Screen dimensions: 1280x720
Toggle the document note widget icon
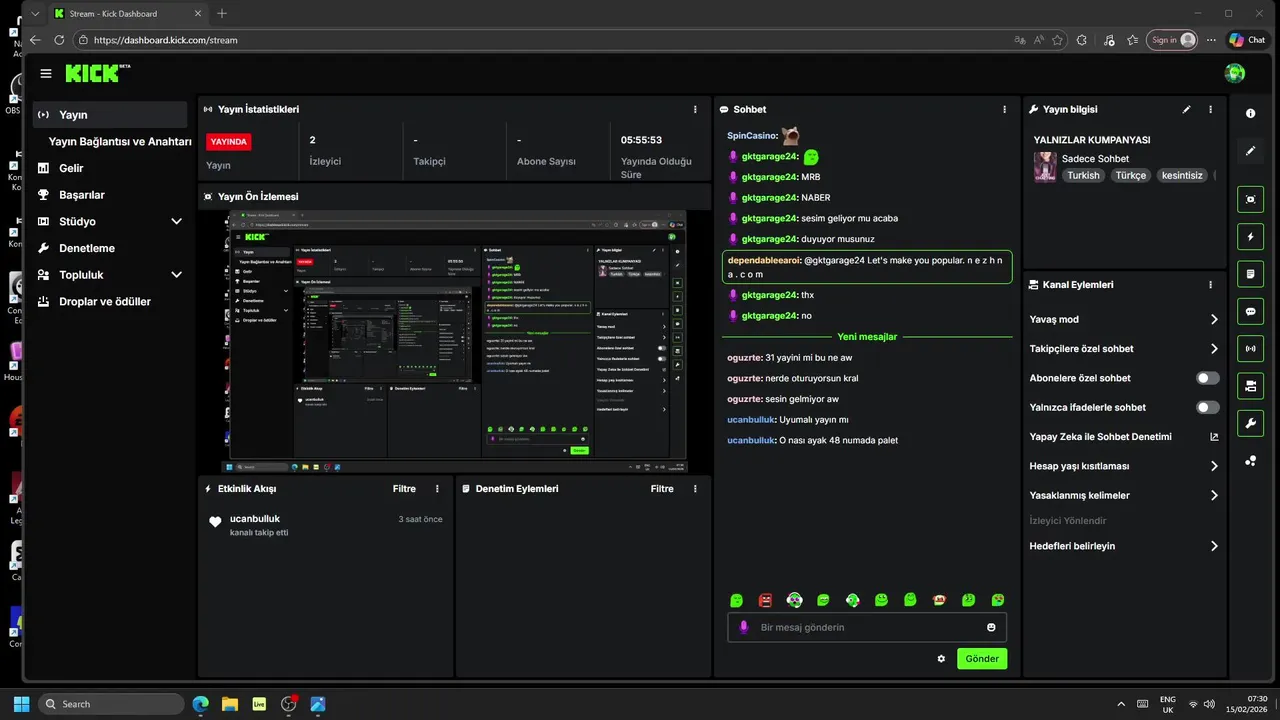pyautogui.click(x=1250, y=274)
